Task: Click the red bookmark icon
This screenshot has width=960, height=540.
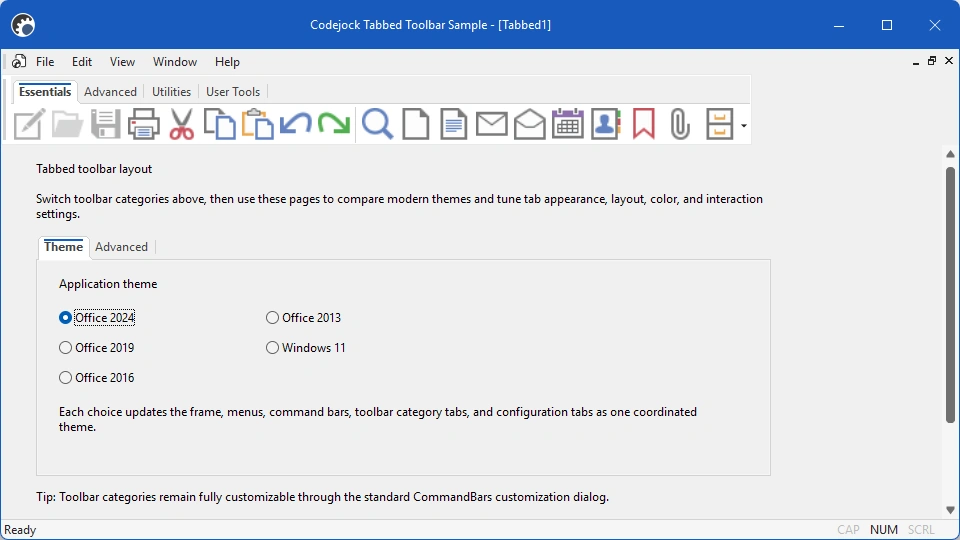Action: click(643, 124)
